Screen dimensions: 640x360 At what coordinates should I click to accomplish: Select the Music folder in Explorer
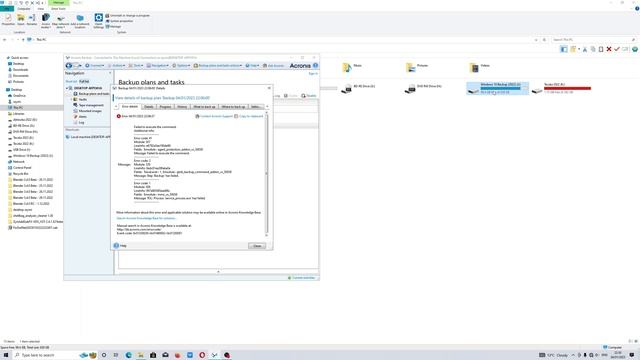pos(352,67)
